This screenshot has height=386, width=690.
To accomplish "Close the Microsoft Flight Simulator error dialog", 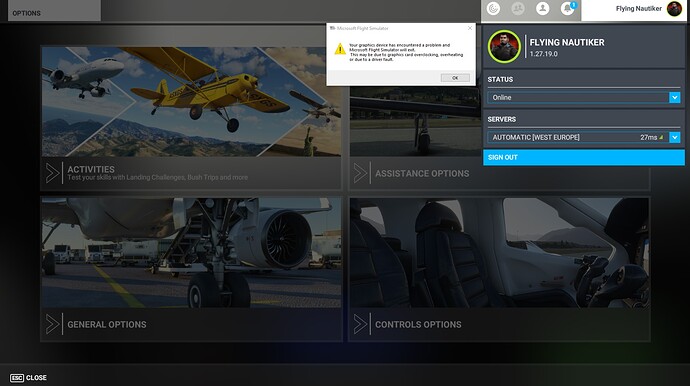I will tap(470, 28).
